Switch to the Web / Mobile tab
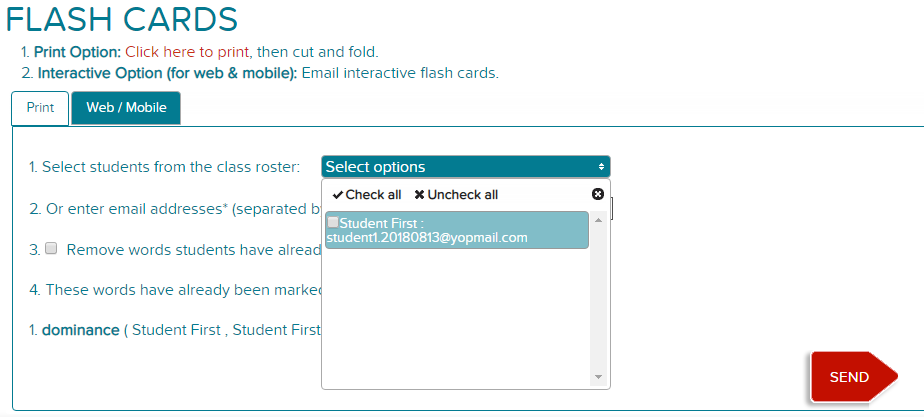924x417 pixels. (x=126, y=108)
